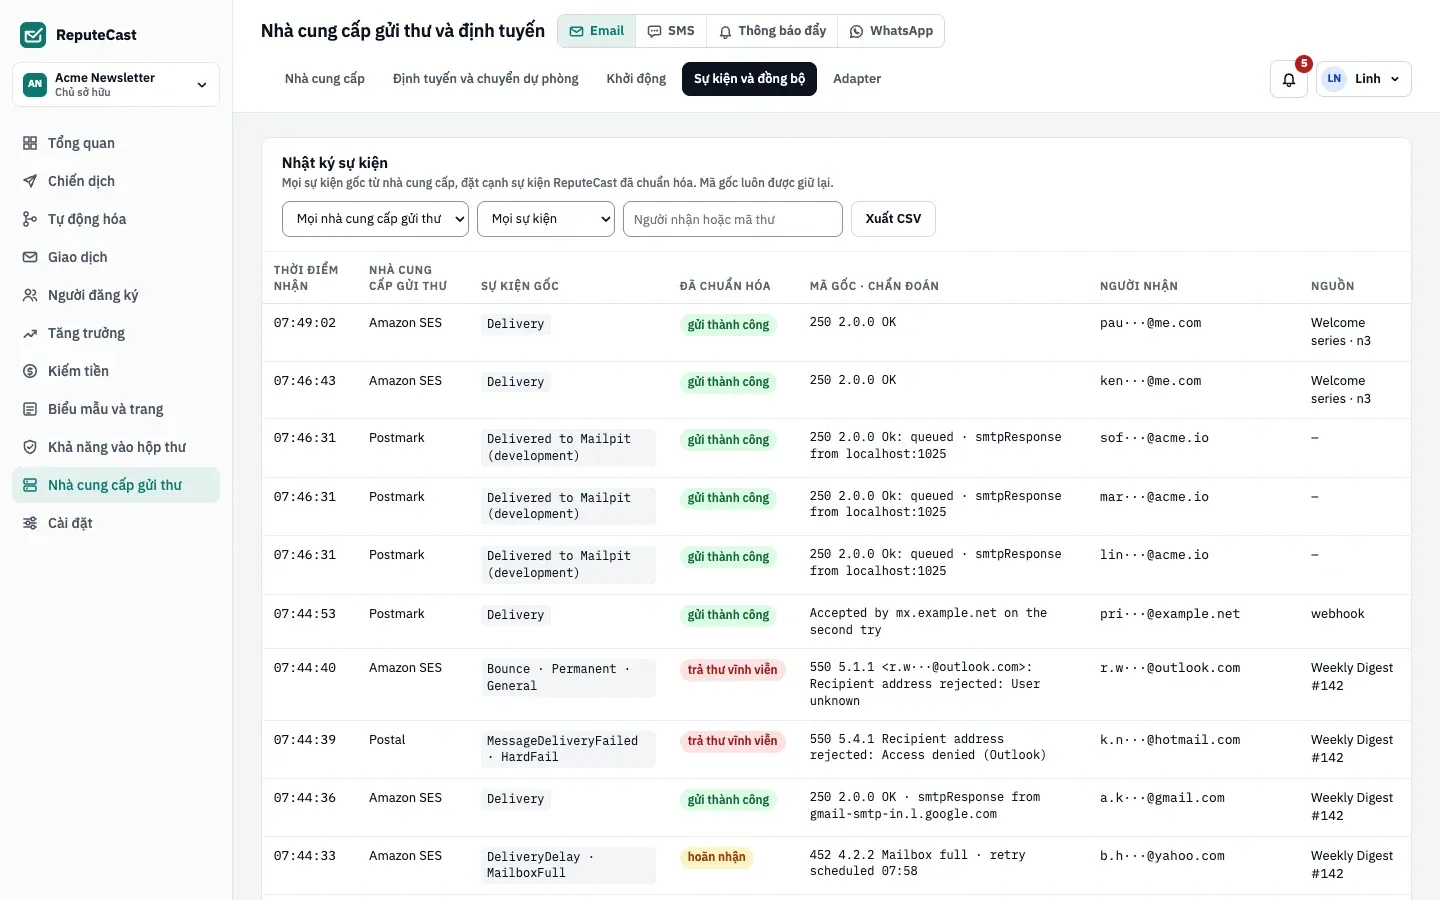1440x900 pixels.
Task: Click the ReputeCast logo icon
Action: pyautogui.click(x=33, y=35)
